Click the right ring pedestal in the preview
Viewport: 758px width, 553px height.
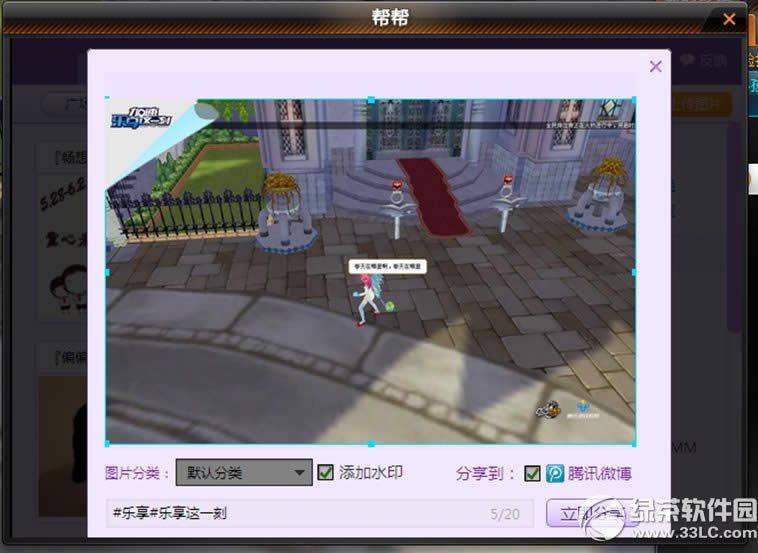coord(507,204)
